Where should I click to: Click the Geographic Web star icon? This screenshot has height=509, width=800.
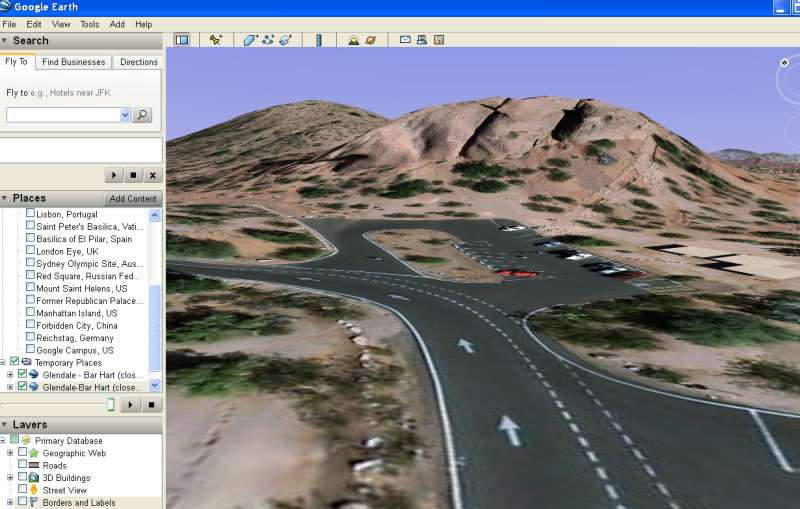(34, 453)
